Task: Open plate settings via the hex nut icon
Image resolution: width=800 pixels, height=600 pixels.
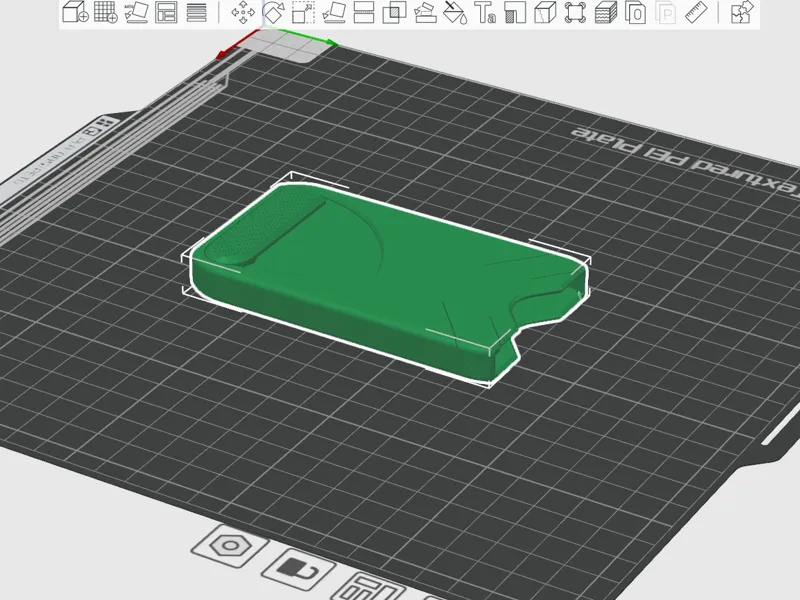Action: [x=230, y=546]
